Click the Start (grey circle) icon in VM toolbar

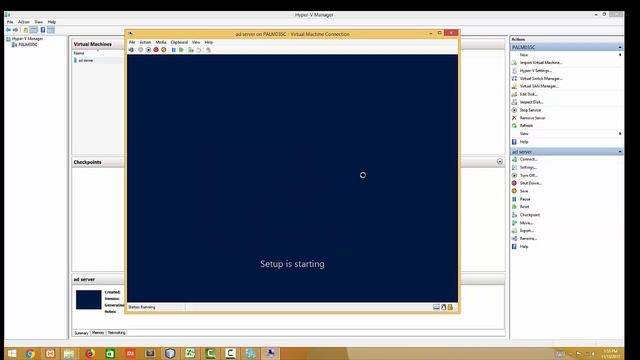[x=140, y=50]
